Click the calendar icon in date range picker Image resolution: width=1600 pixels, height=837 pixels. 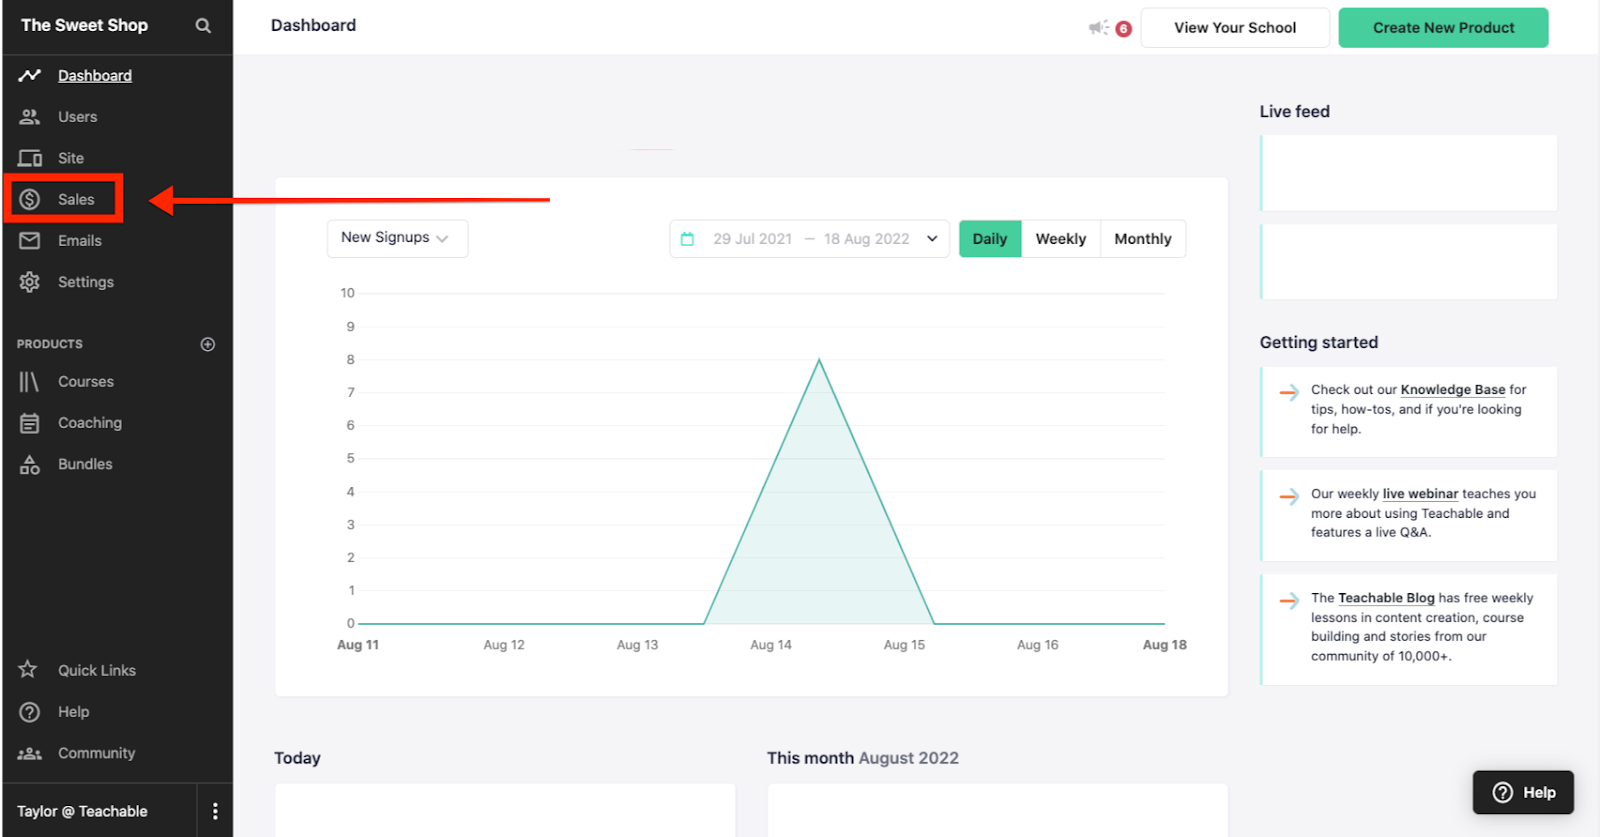[x=687, y=239]
